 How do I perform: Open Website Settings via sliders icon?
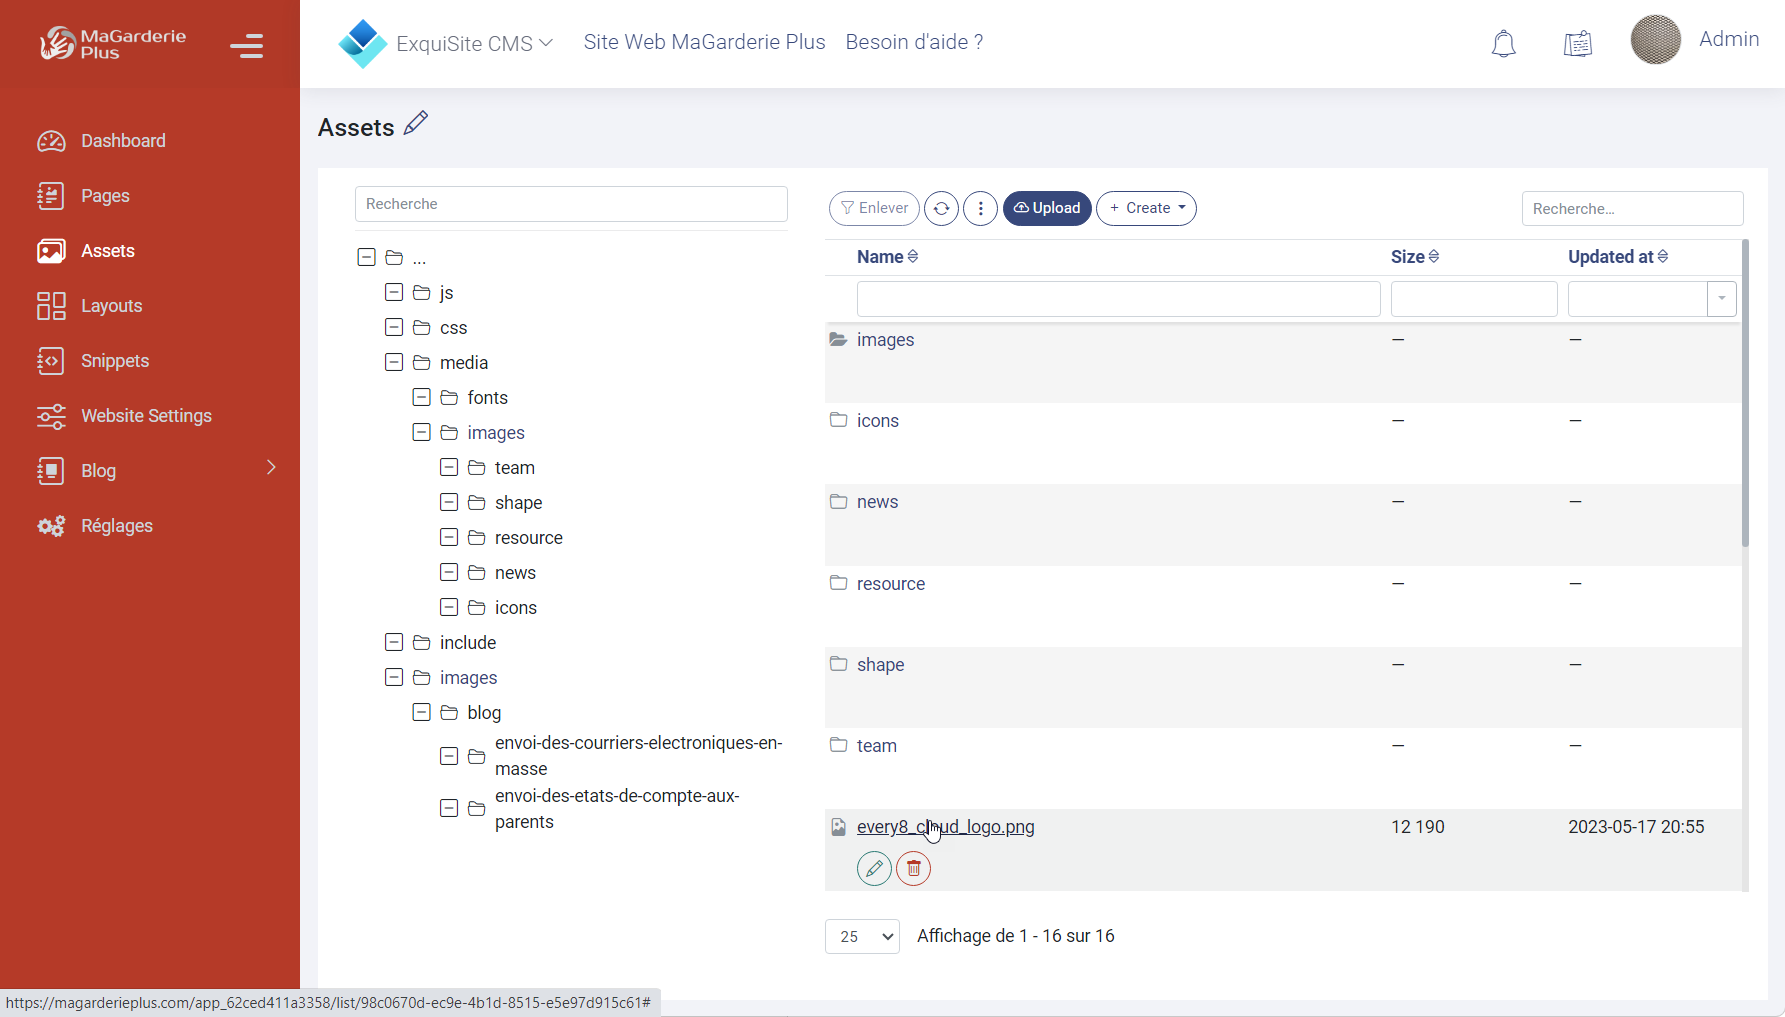(x=51, y=416)
